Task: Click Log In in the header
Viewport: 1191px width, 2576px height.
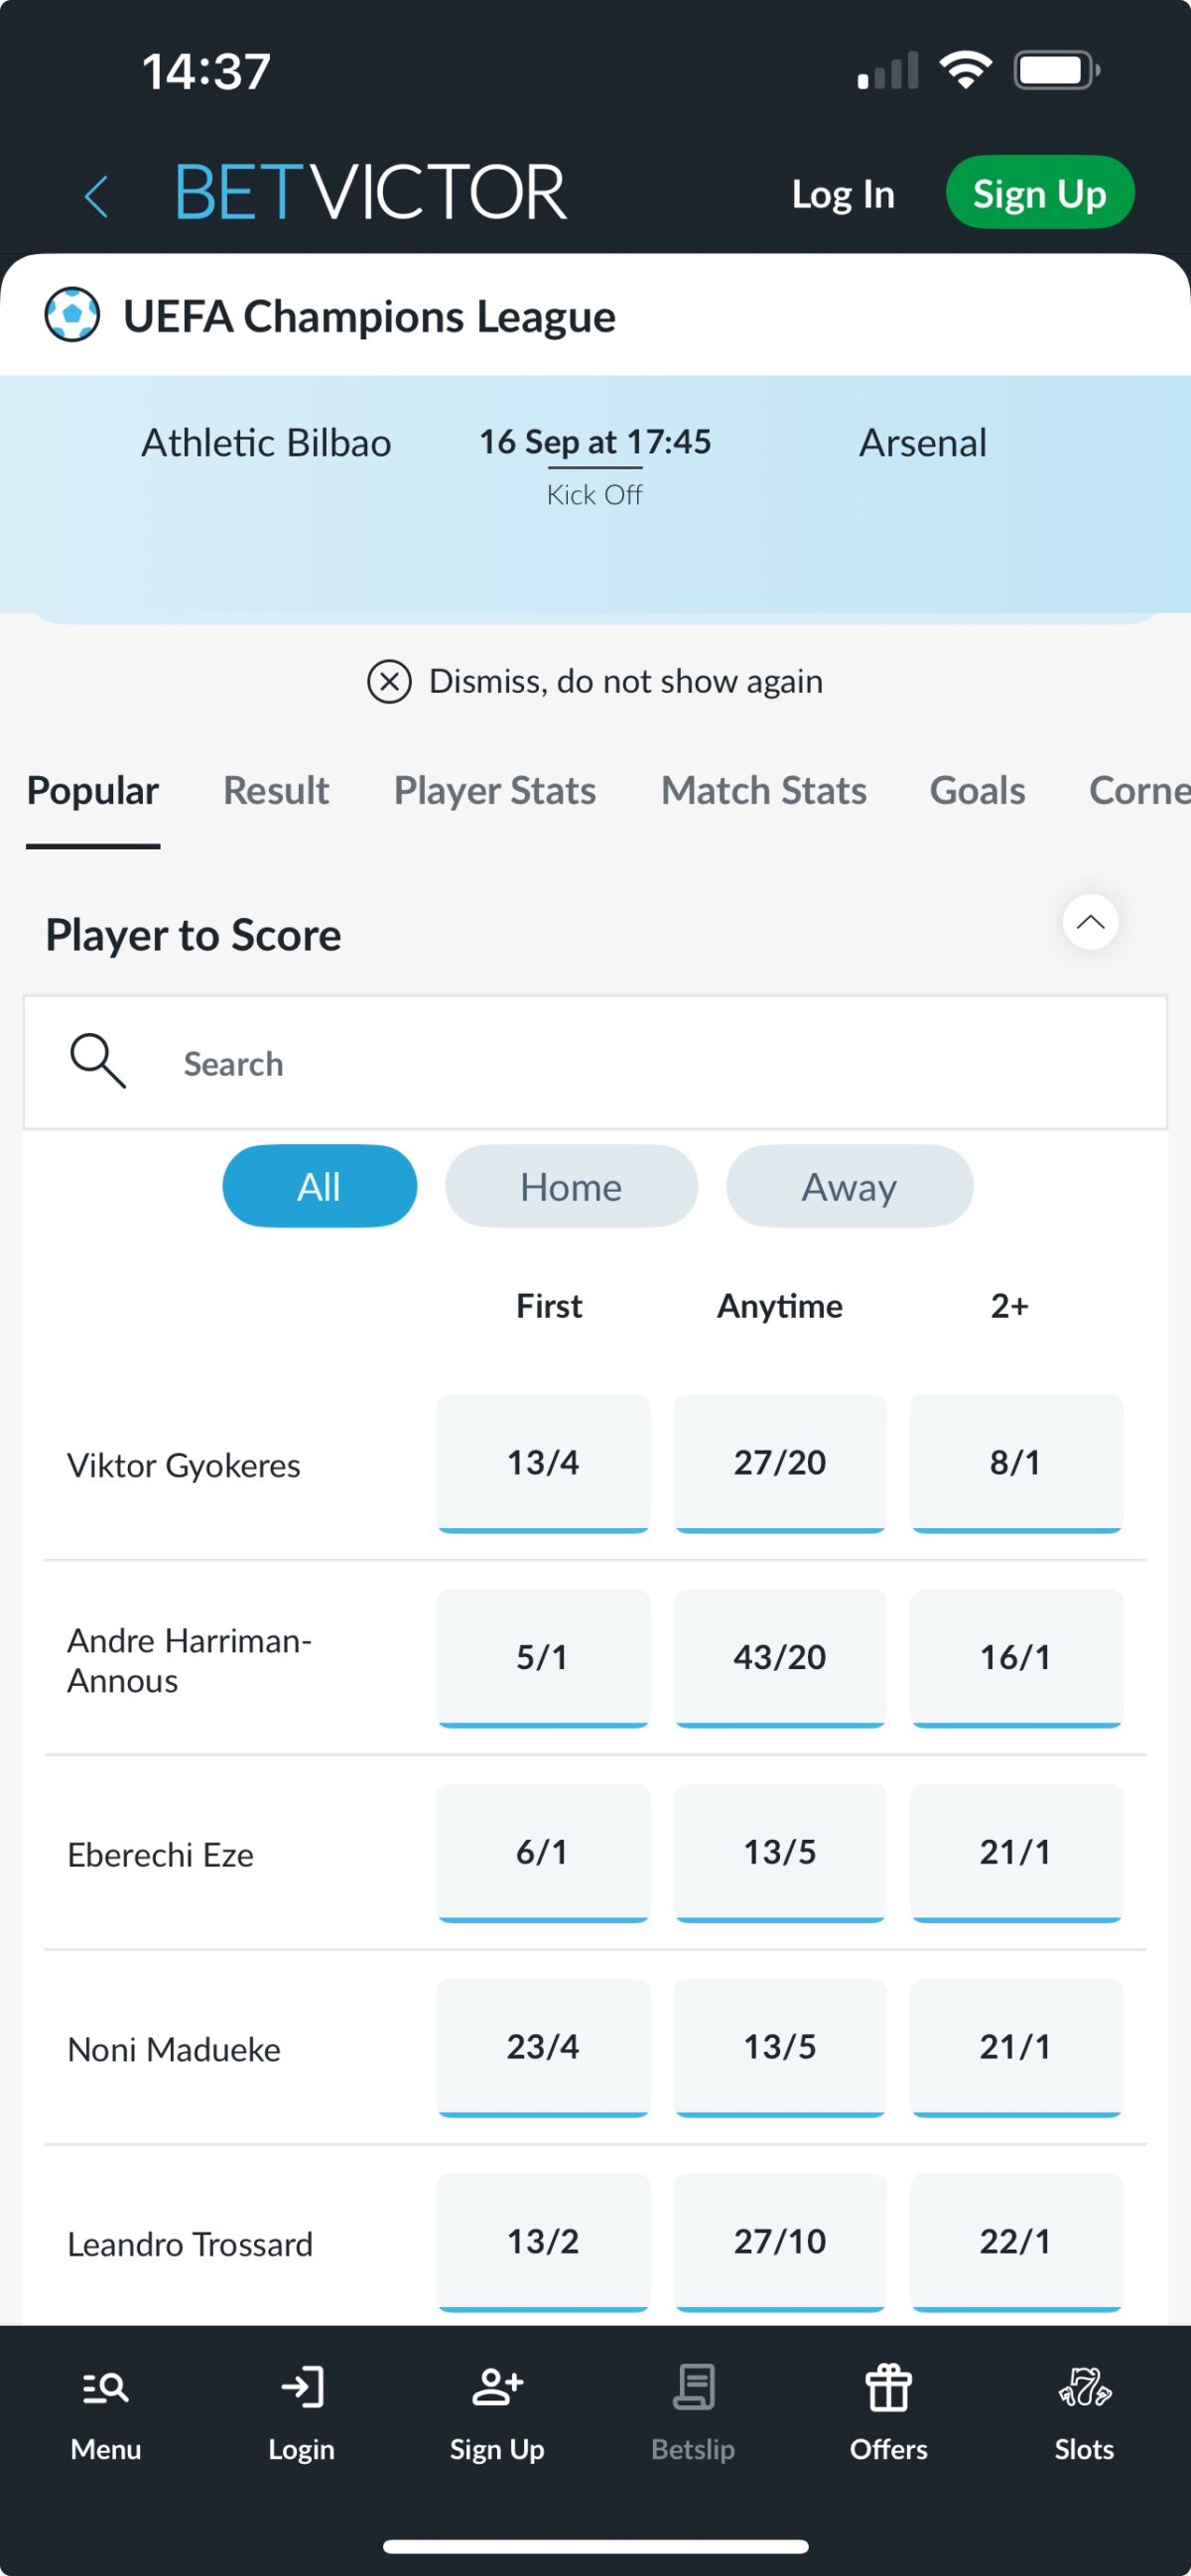Action: (x=843, y=195)
